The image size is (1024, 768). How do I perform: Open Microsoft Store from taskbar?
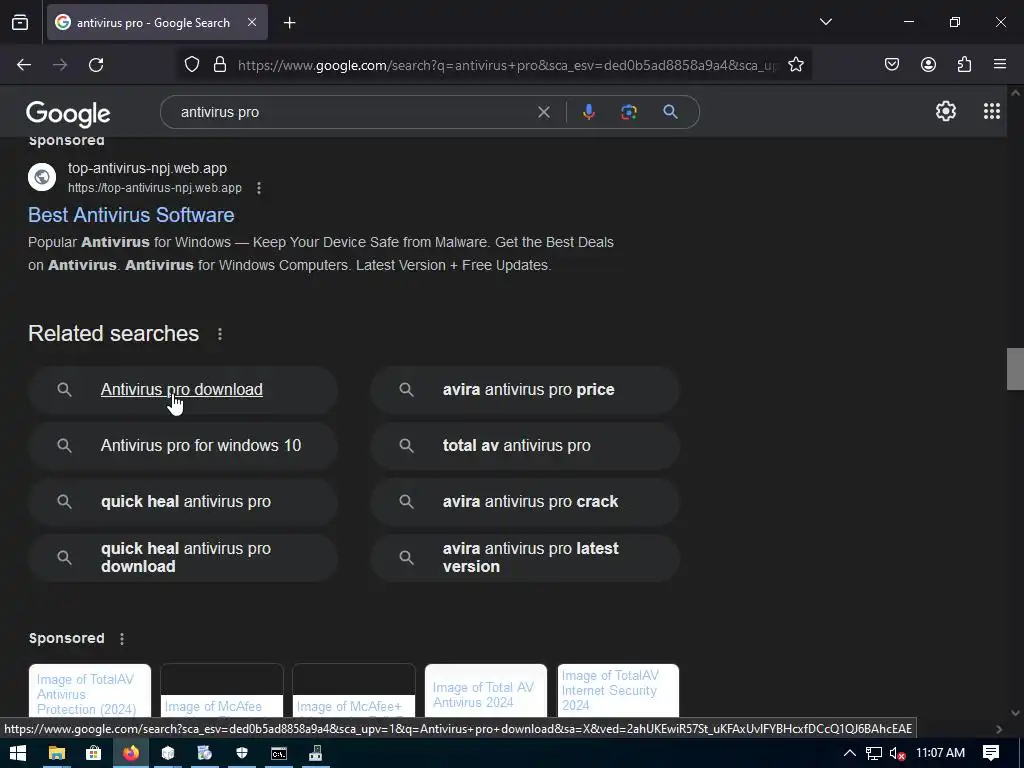click(x=93, y=754)
